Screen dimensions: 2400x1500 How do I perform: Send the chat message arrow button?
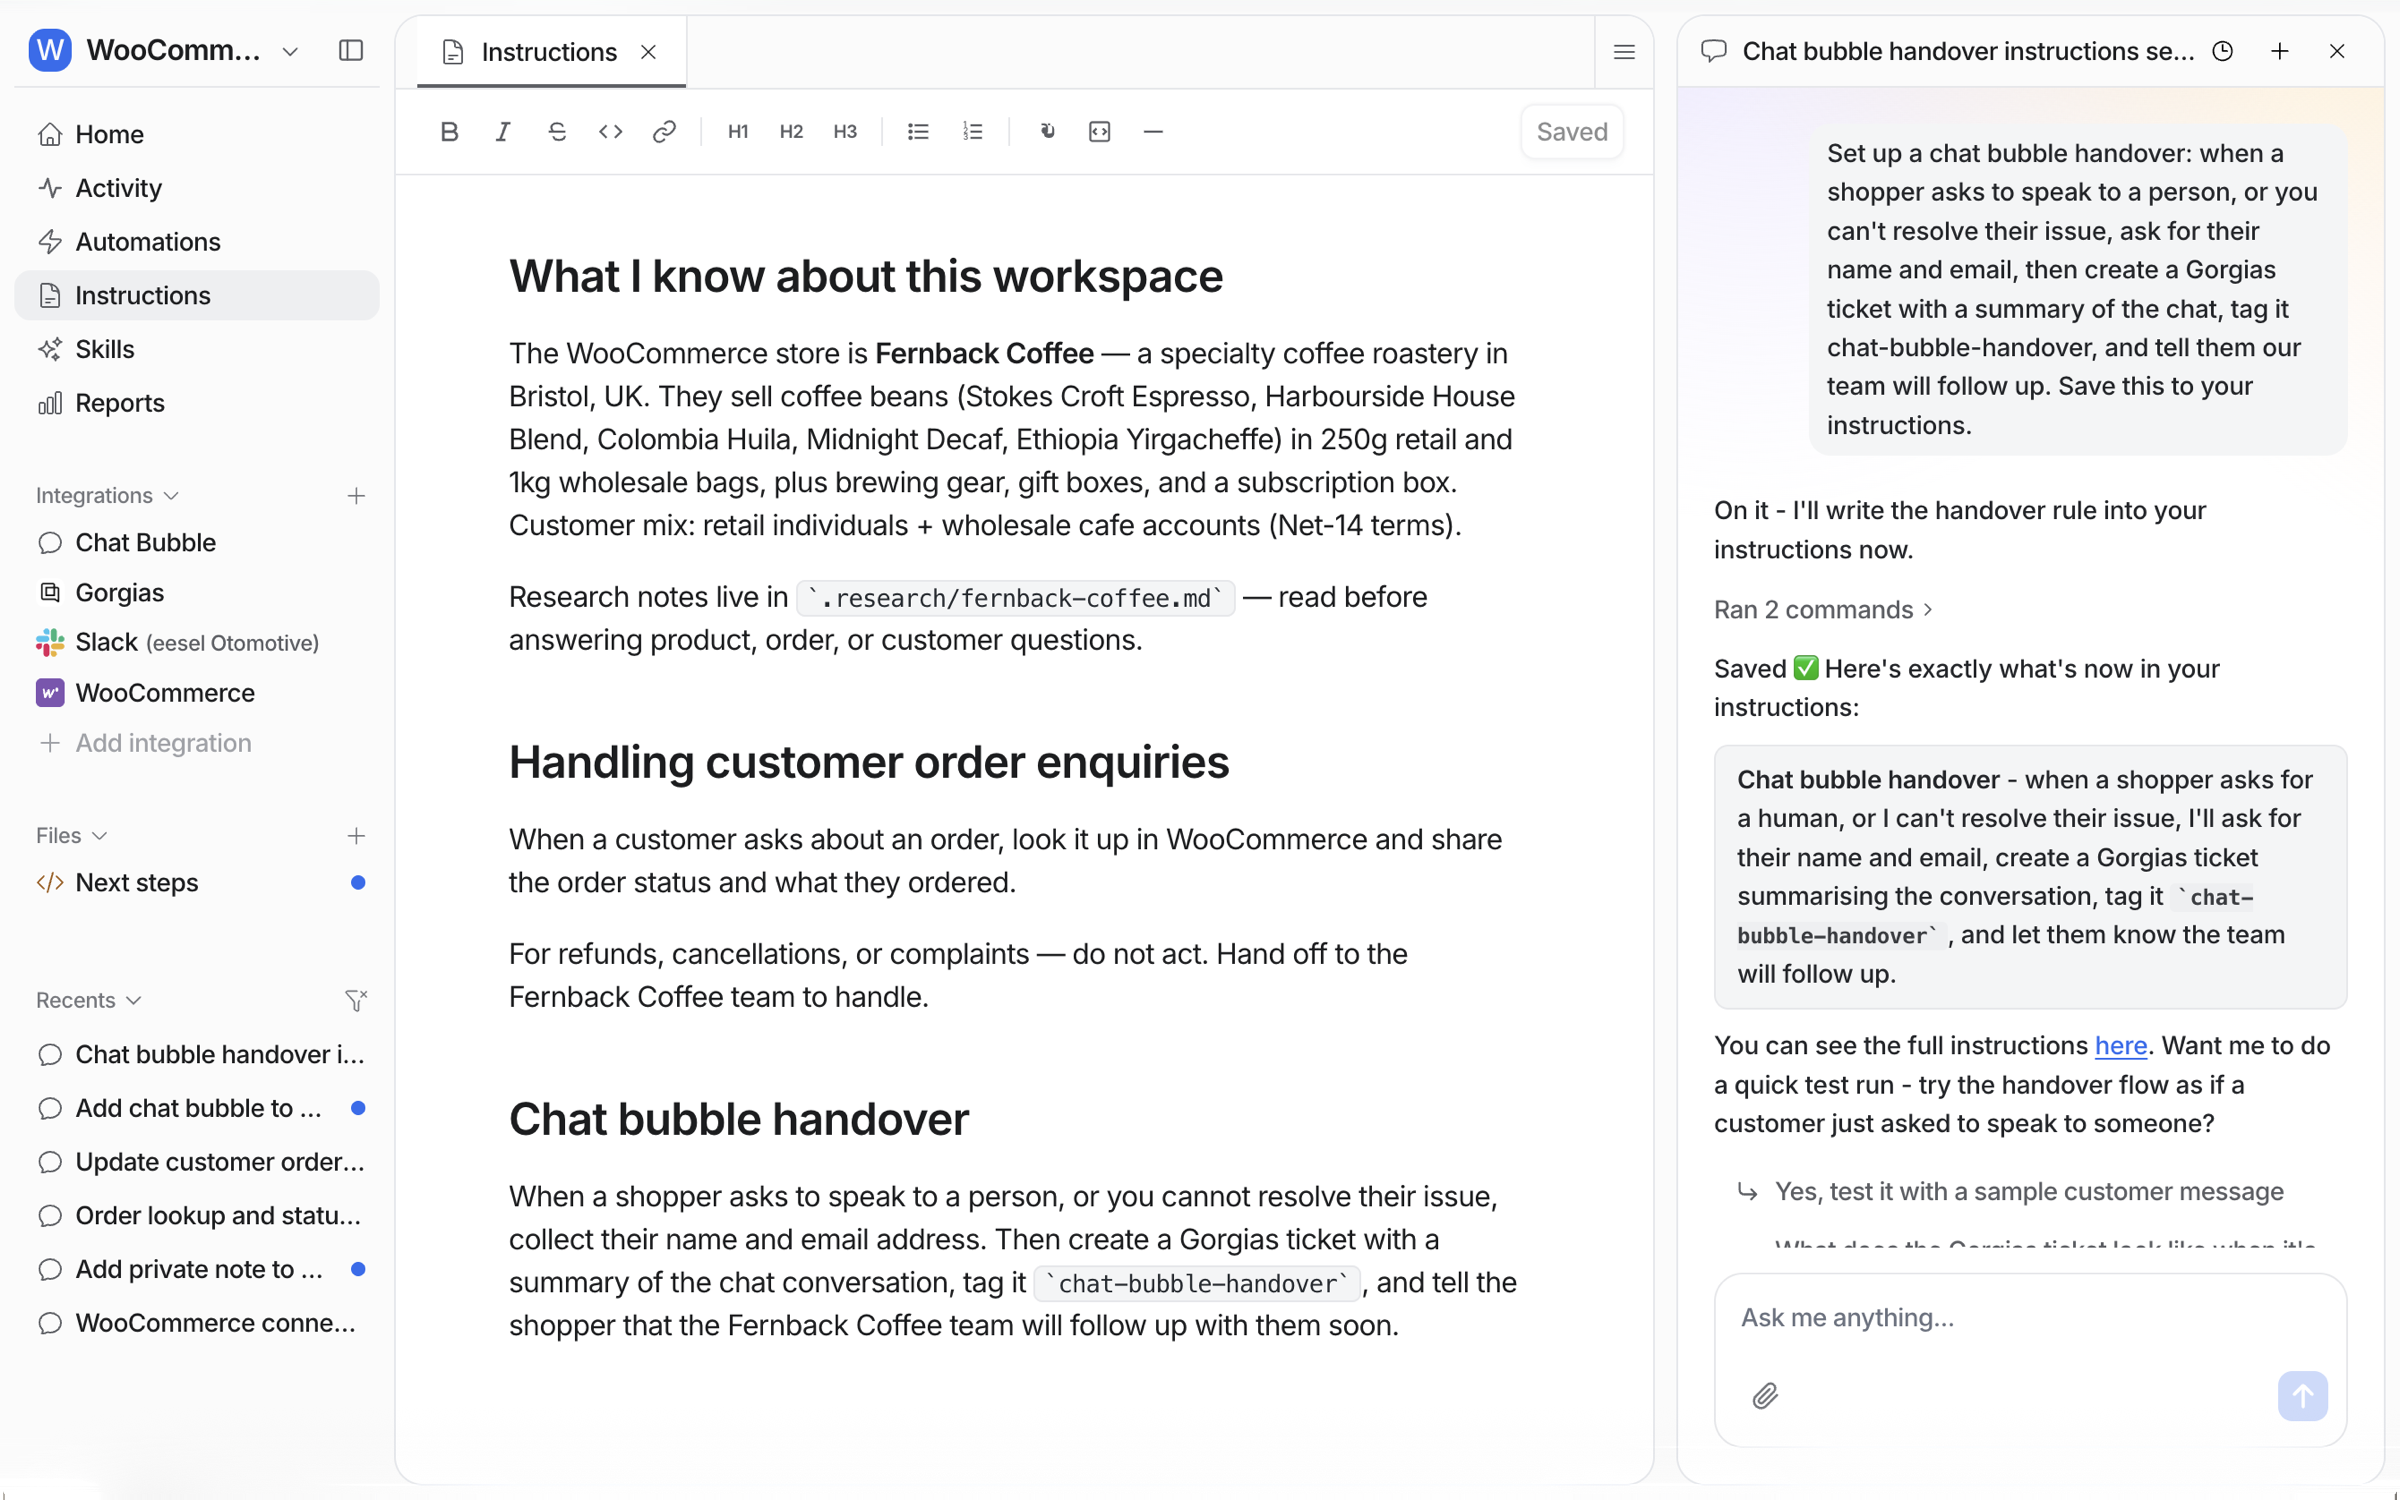coord(2302,1395)
